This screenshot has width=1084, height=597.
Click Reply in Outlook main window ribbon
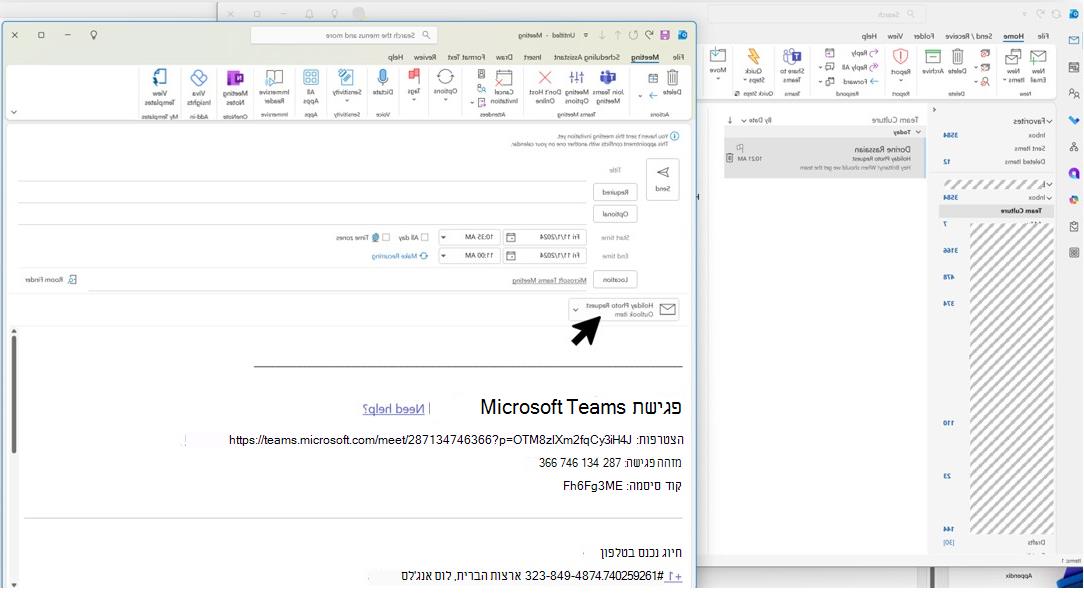pos(863,53)
